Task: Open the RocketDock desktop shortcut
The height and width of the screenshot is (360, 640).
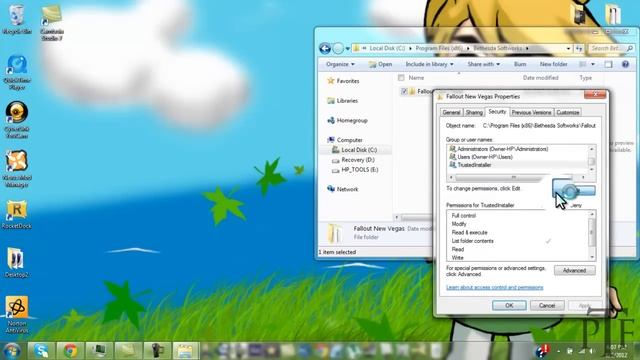Action: pos(17,214)
